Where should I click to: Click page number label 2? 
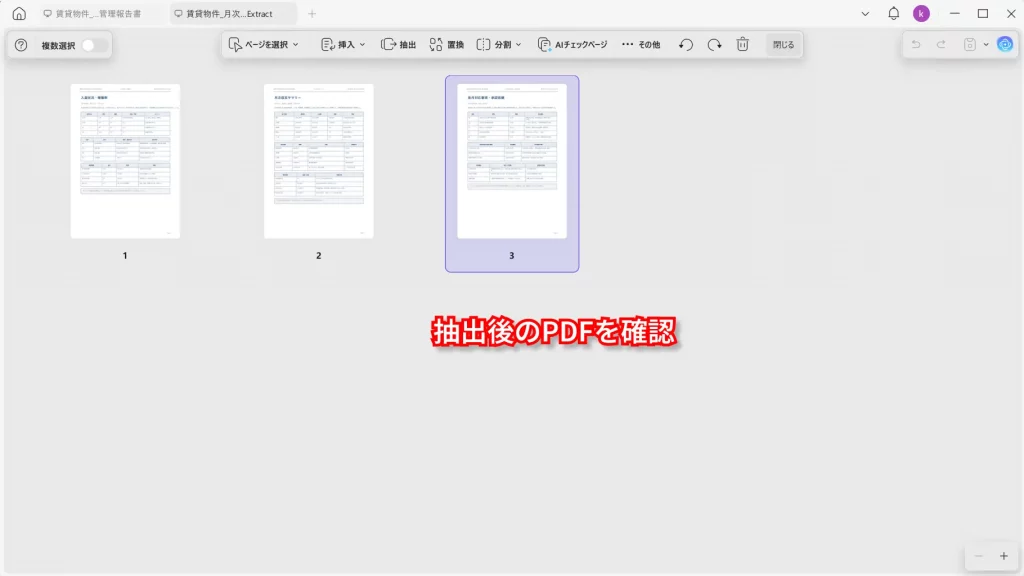(319, 255)
